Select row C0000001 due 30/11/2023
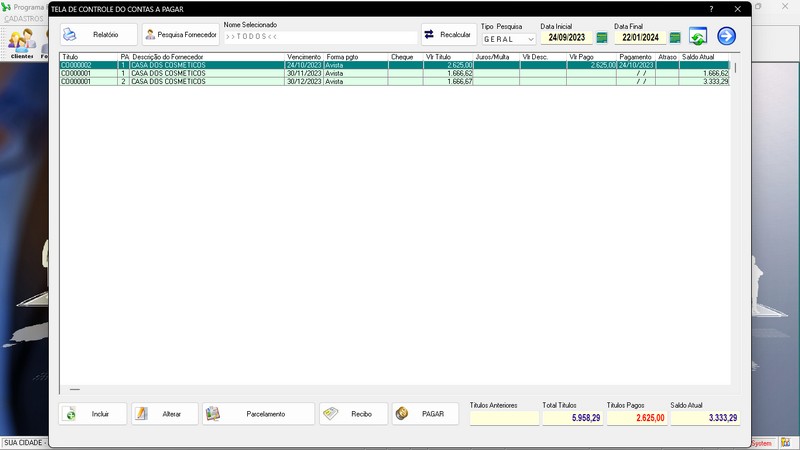 coord(394,73)
